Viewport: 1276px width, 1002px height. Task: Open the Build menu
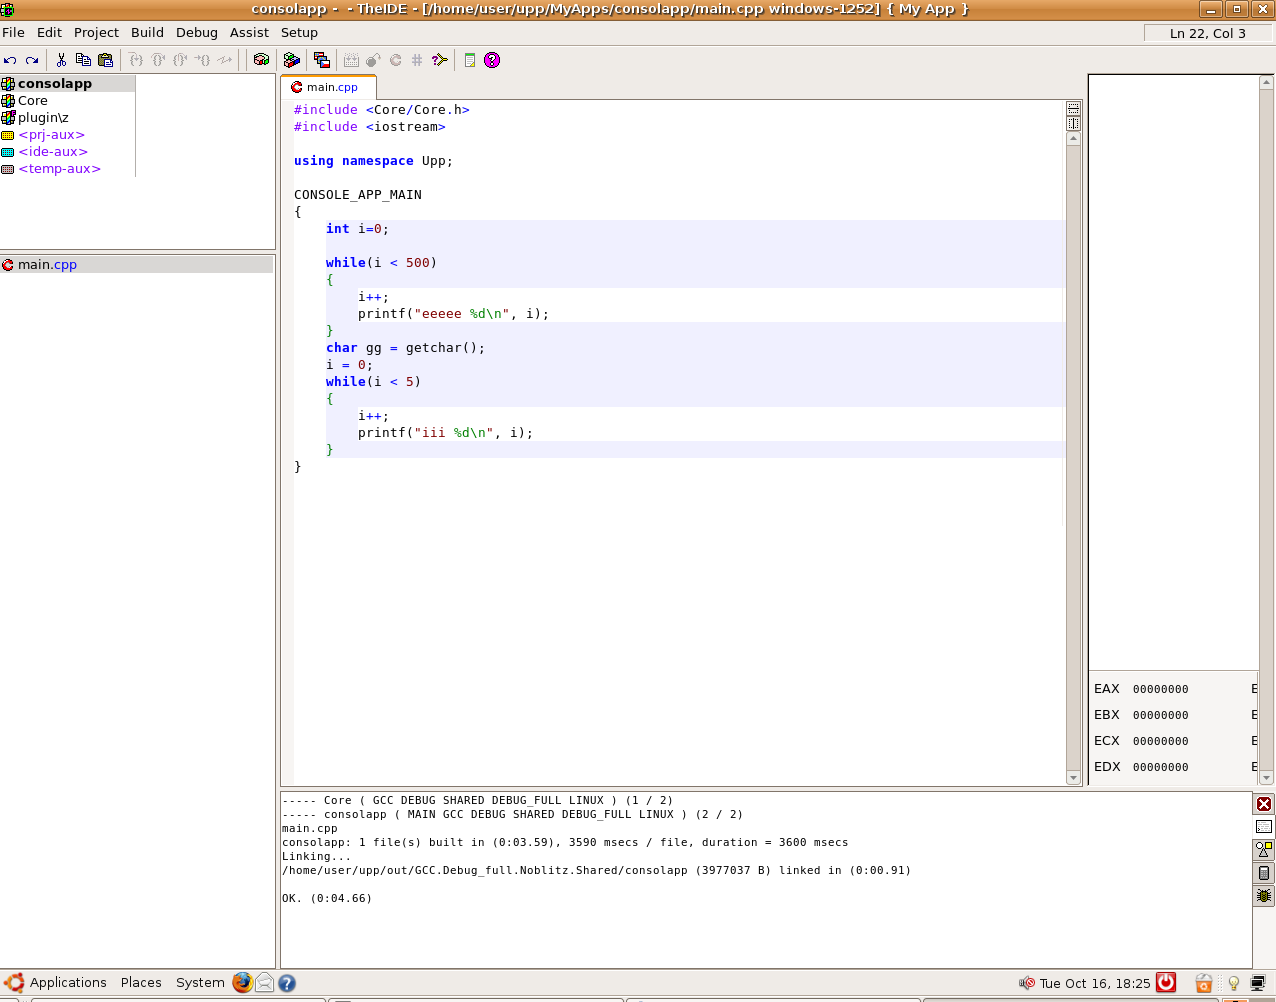147,32
